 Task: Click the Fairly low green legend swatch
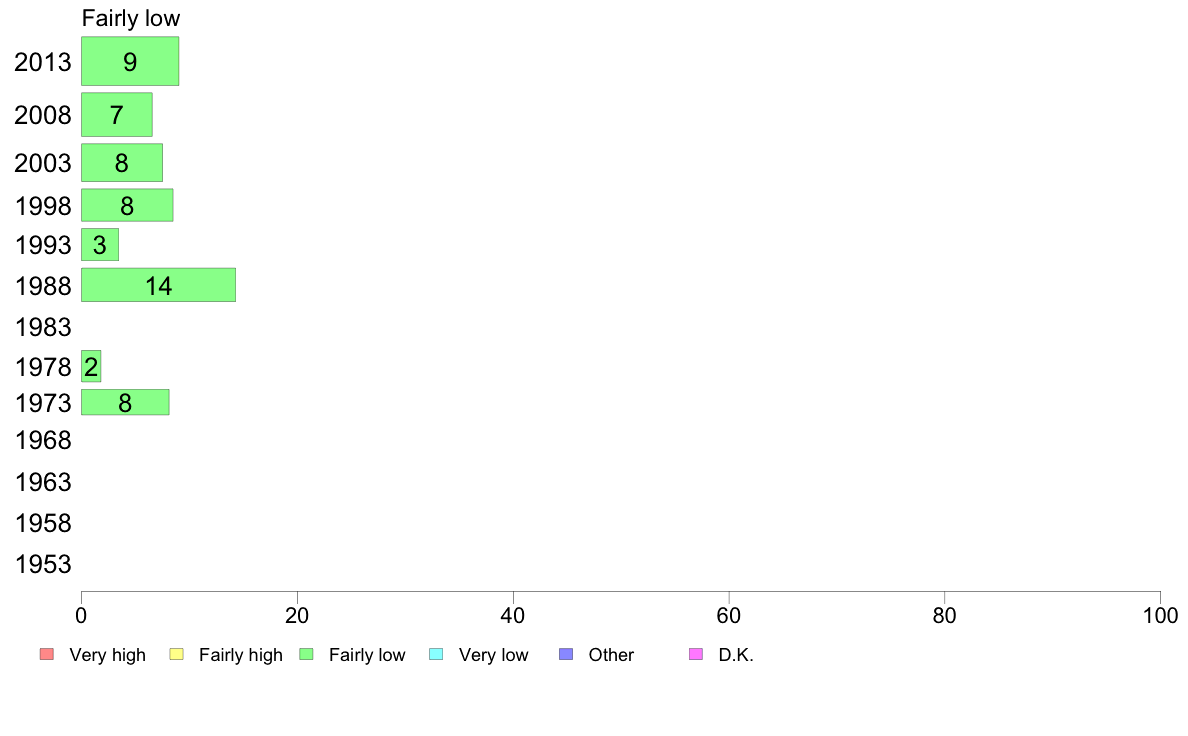pyautogui.click(x=306, y=654)
